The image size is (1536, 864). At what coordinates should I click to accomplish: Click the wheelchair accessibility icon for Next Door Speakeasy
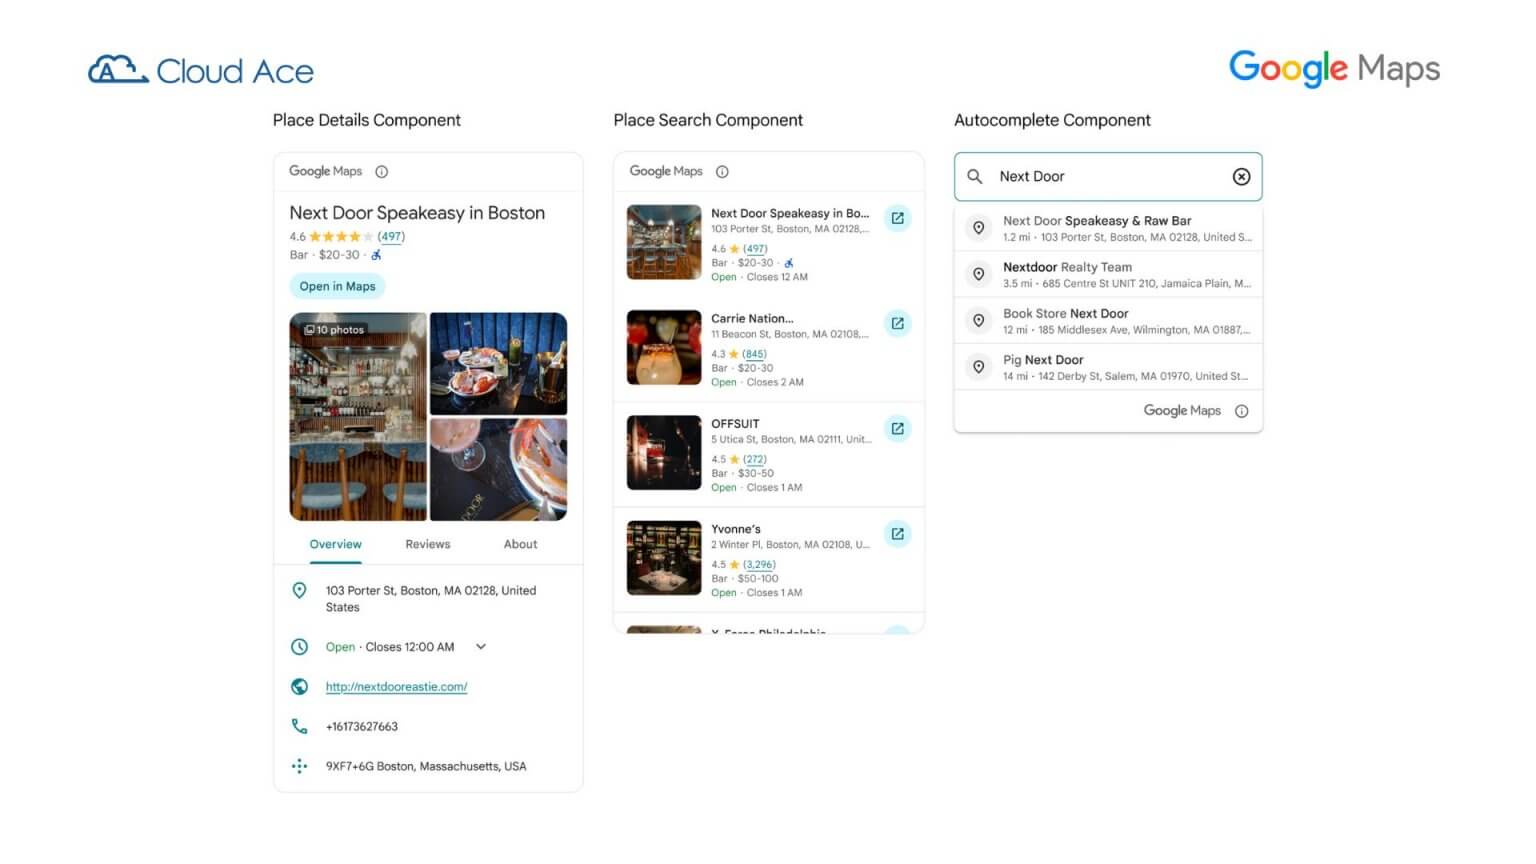pyautogui.click(x=375, y=255)
